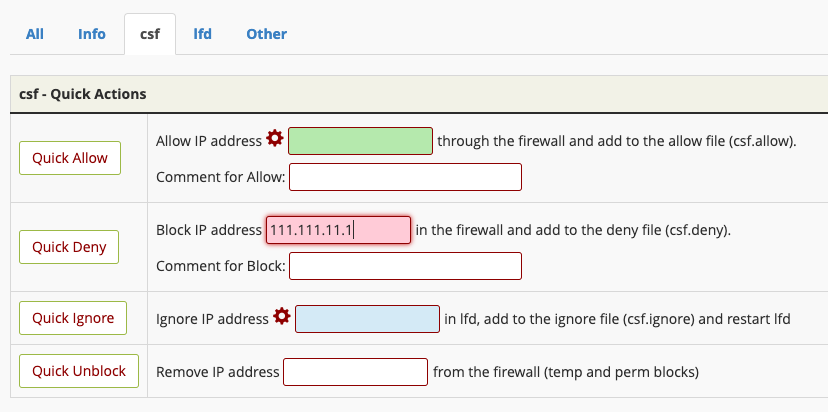Focus the blue Ignore IP address field
Image resolution: width=828 pixels, height=412 pixels.
point(368,319)
